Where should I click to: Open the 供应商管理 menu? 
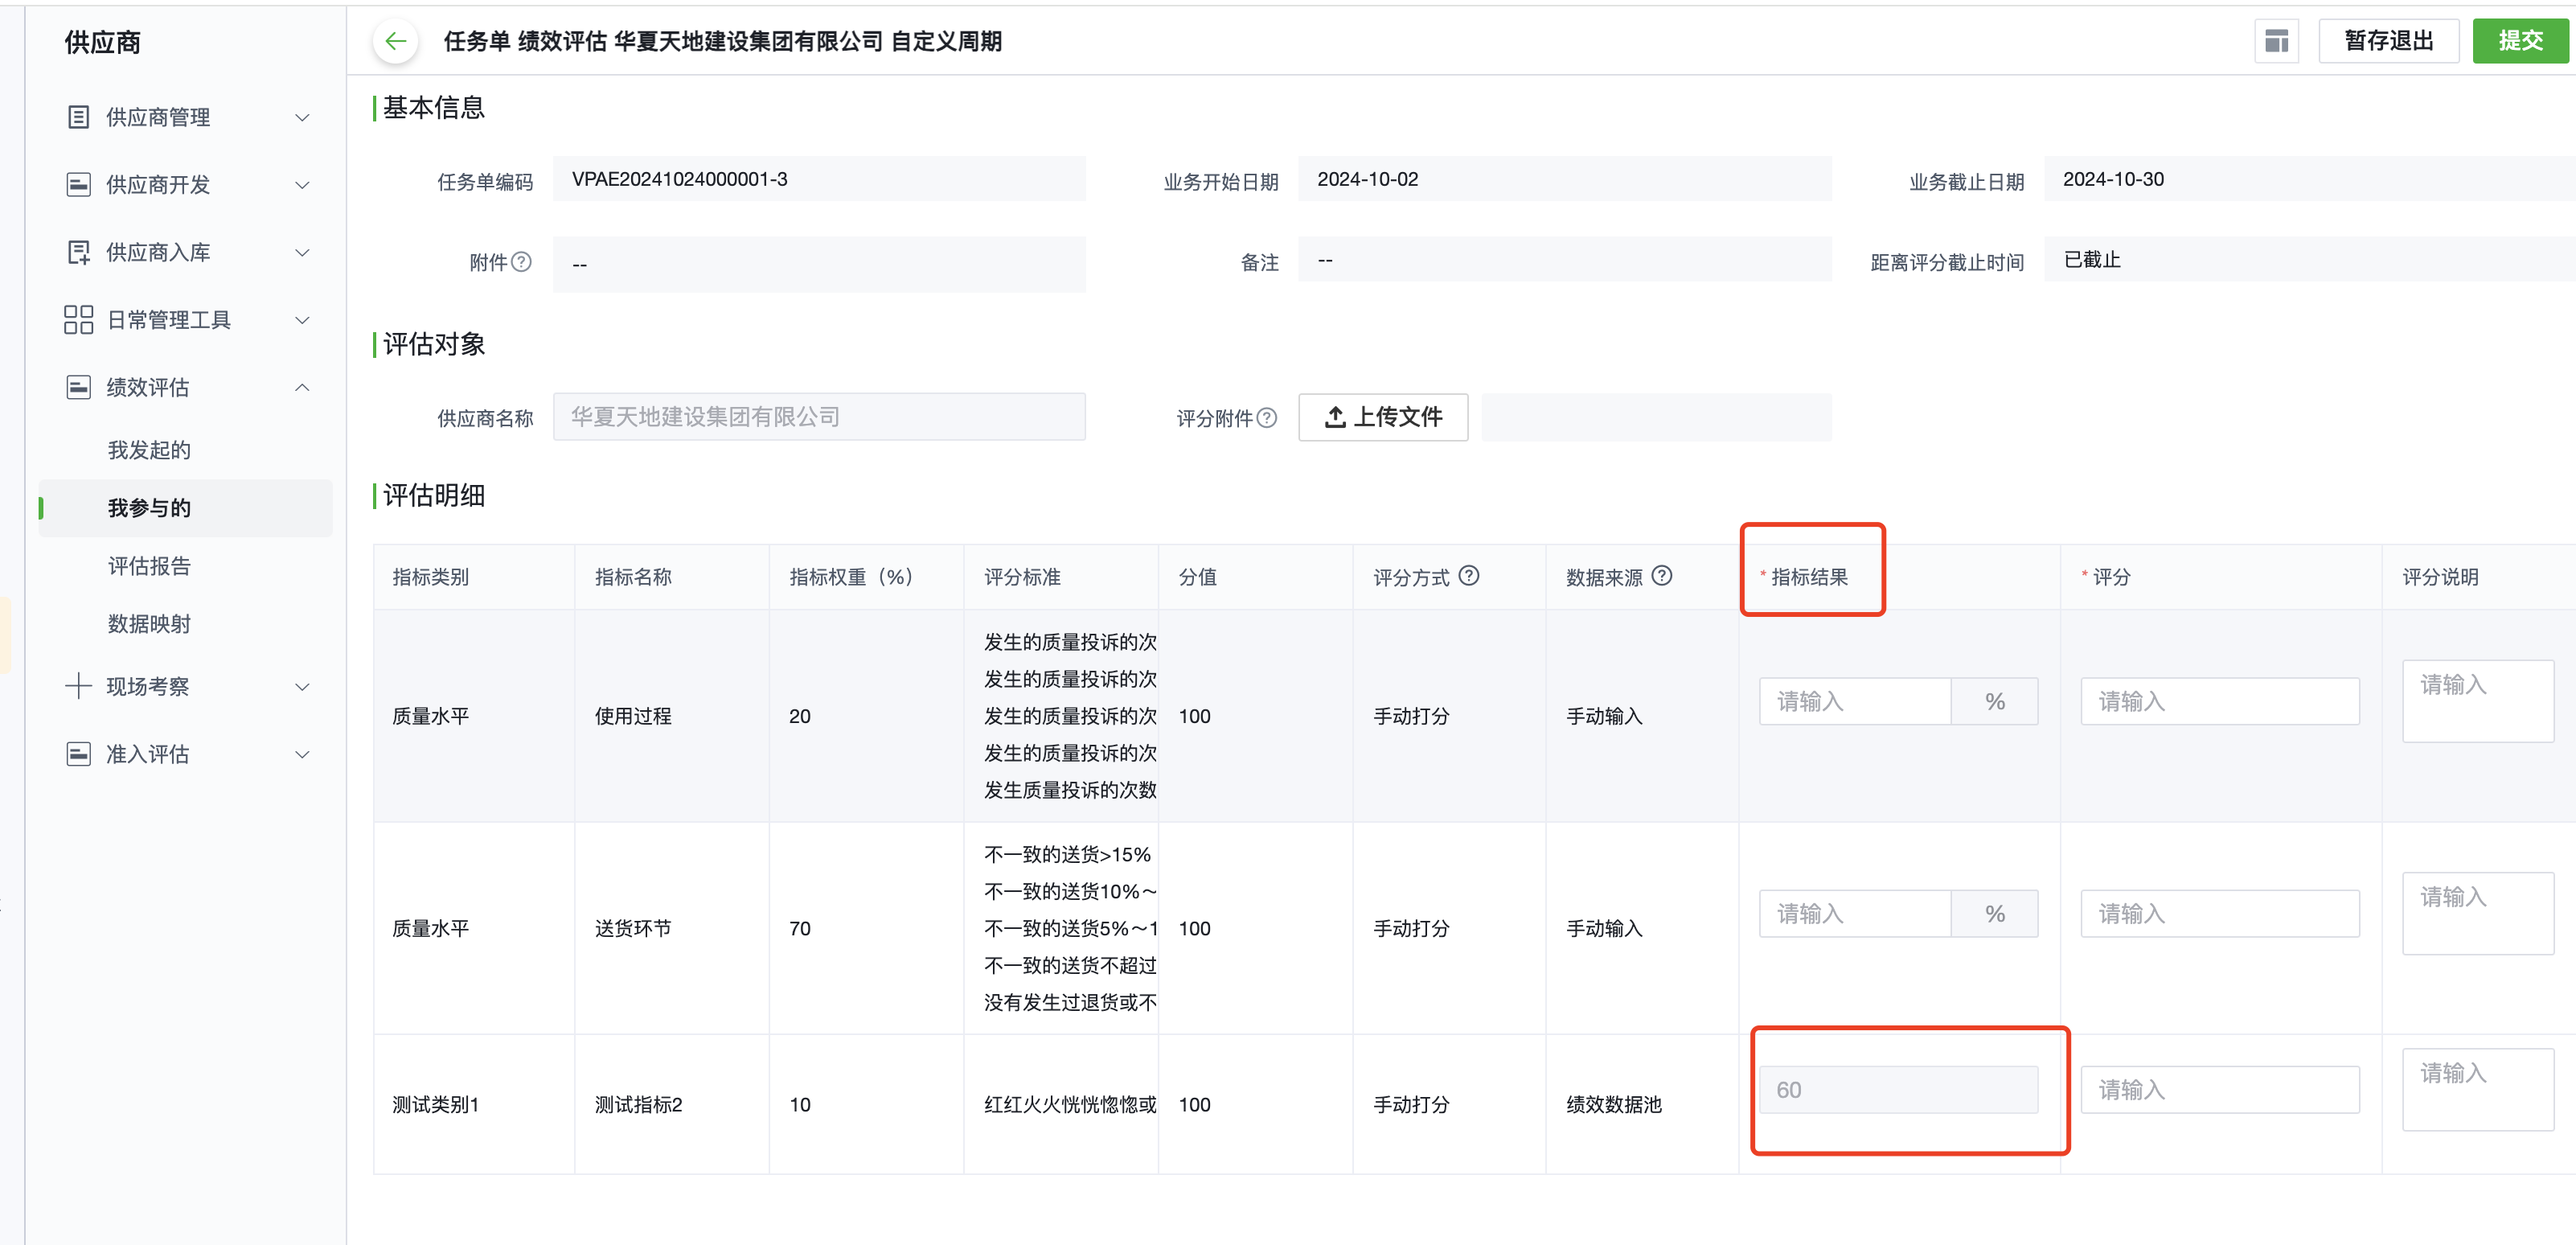click(x=185, y=117)
